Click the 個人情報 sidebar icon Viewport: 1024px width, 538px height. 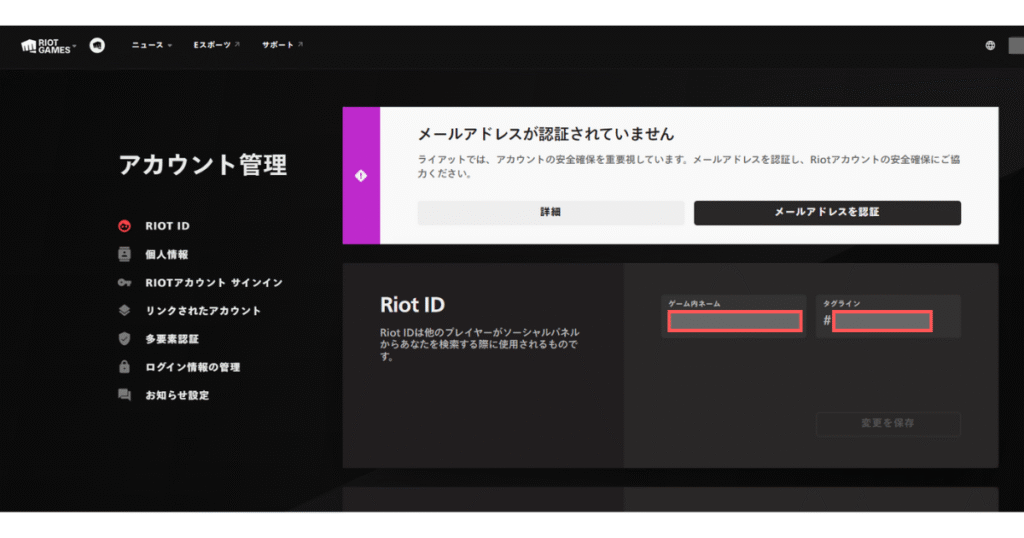[x=124, y=254]
